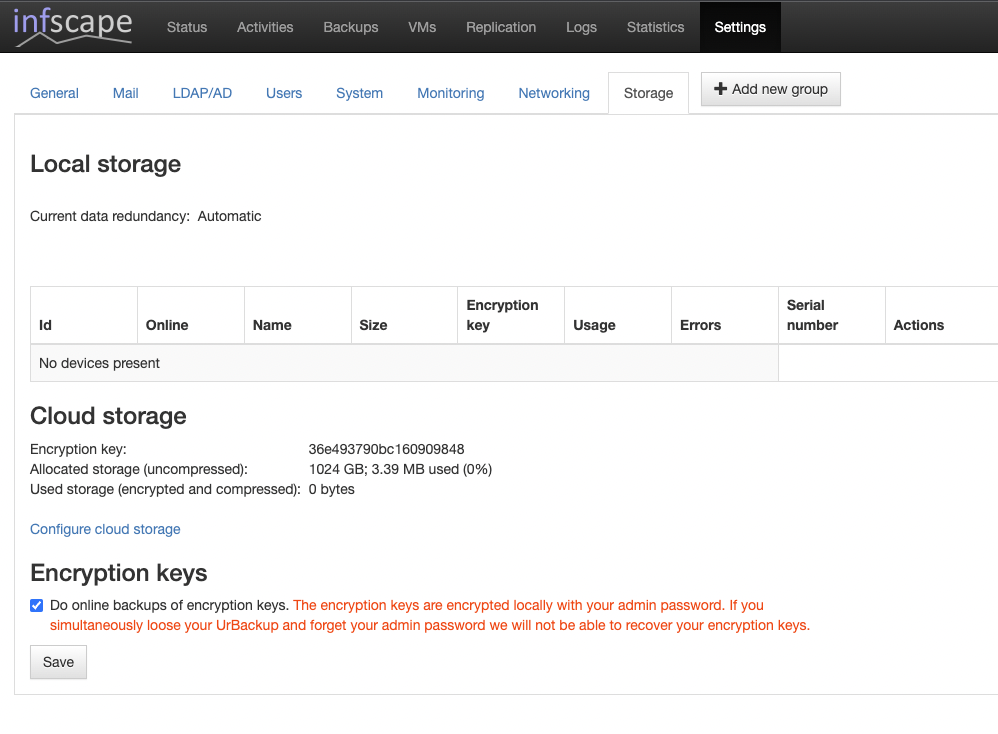
Task: Switch to the Mail tab
Action: point(125,93)
